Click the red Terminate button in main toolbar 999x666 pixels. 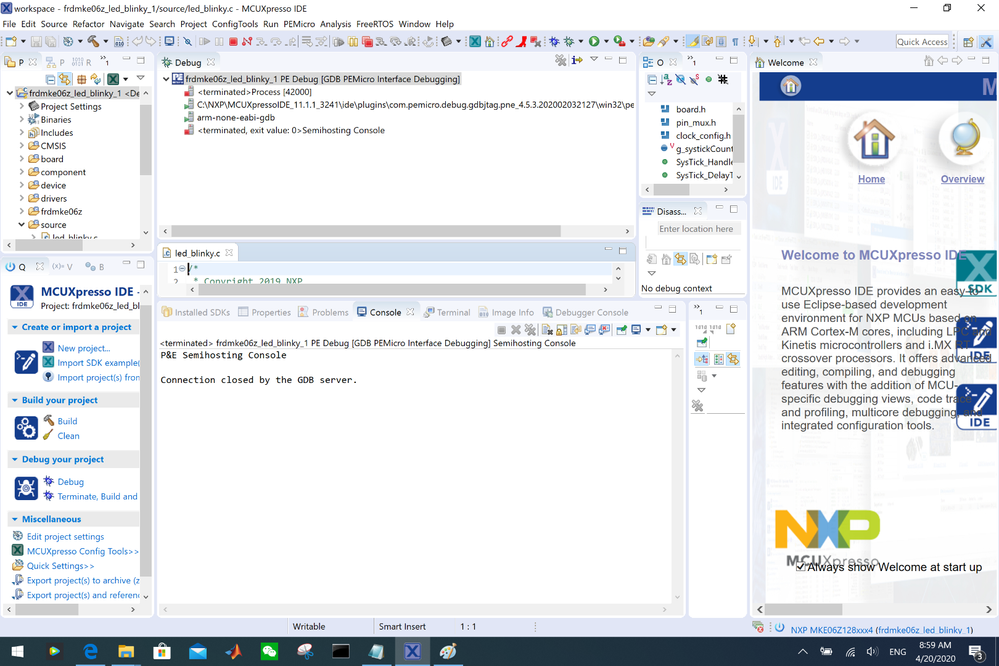click(233, 41)
